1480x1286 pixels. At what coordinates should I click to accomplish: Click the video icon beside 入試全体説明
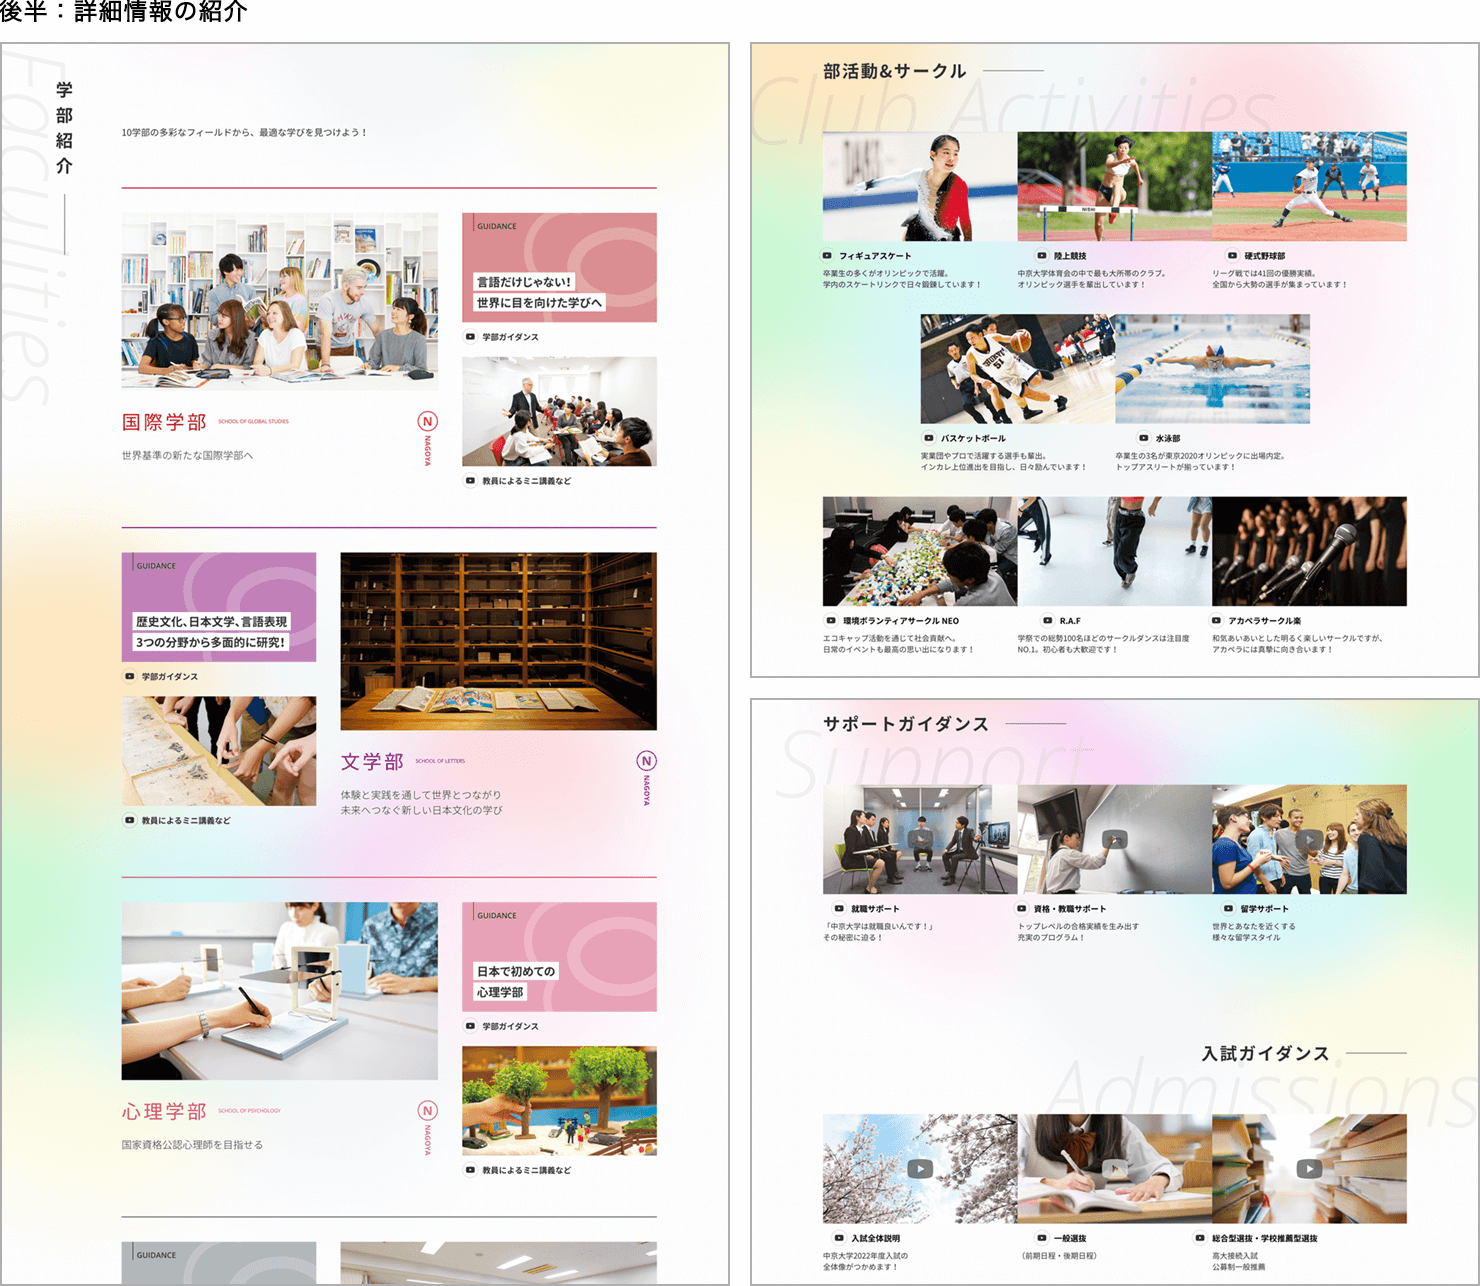pos(840,1238)
